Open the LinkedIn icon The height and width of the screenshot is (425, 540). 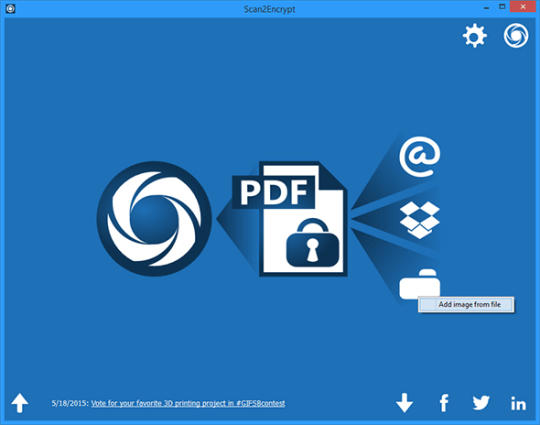(x=518, y=403)
